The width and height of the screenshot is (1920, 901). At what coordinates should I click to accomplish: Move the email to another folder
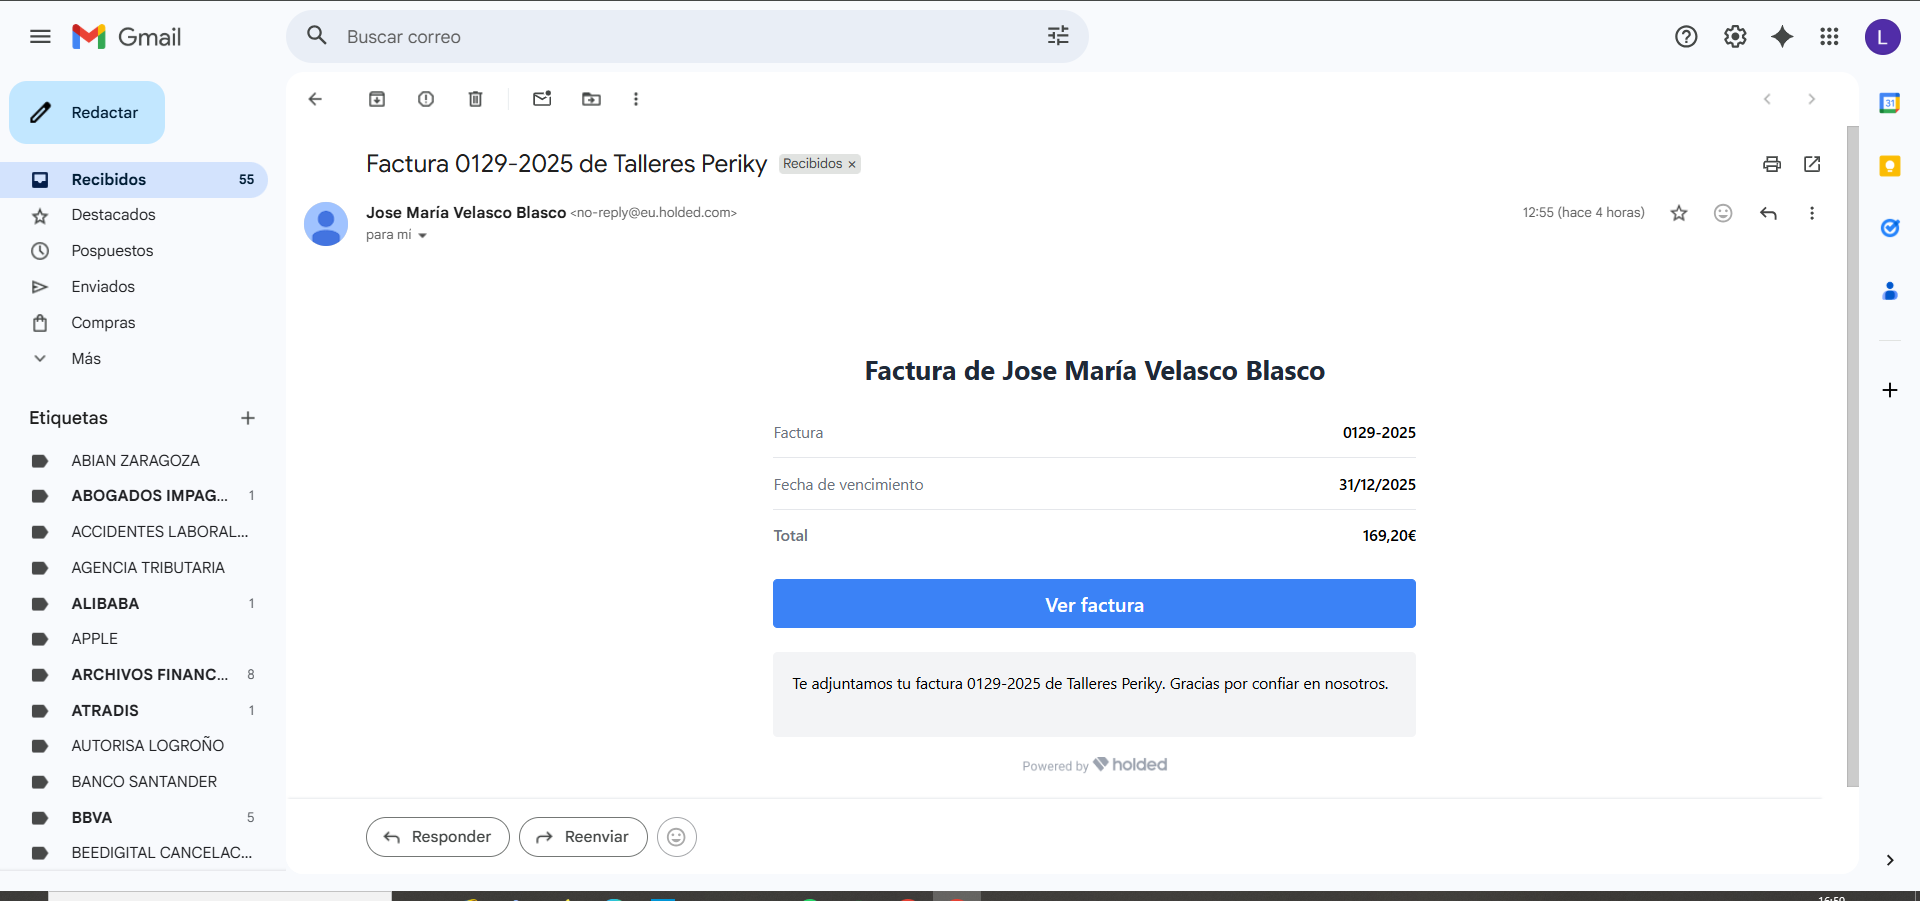click(591, 99)
